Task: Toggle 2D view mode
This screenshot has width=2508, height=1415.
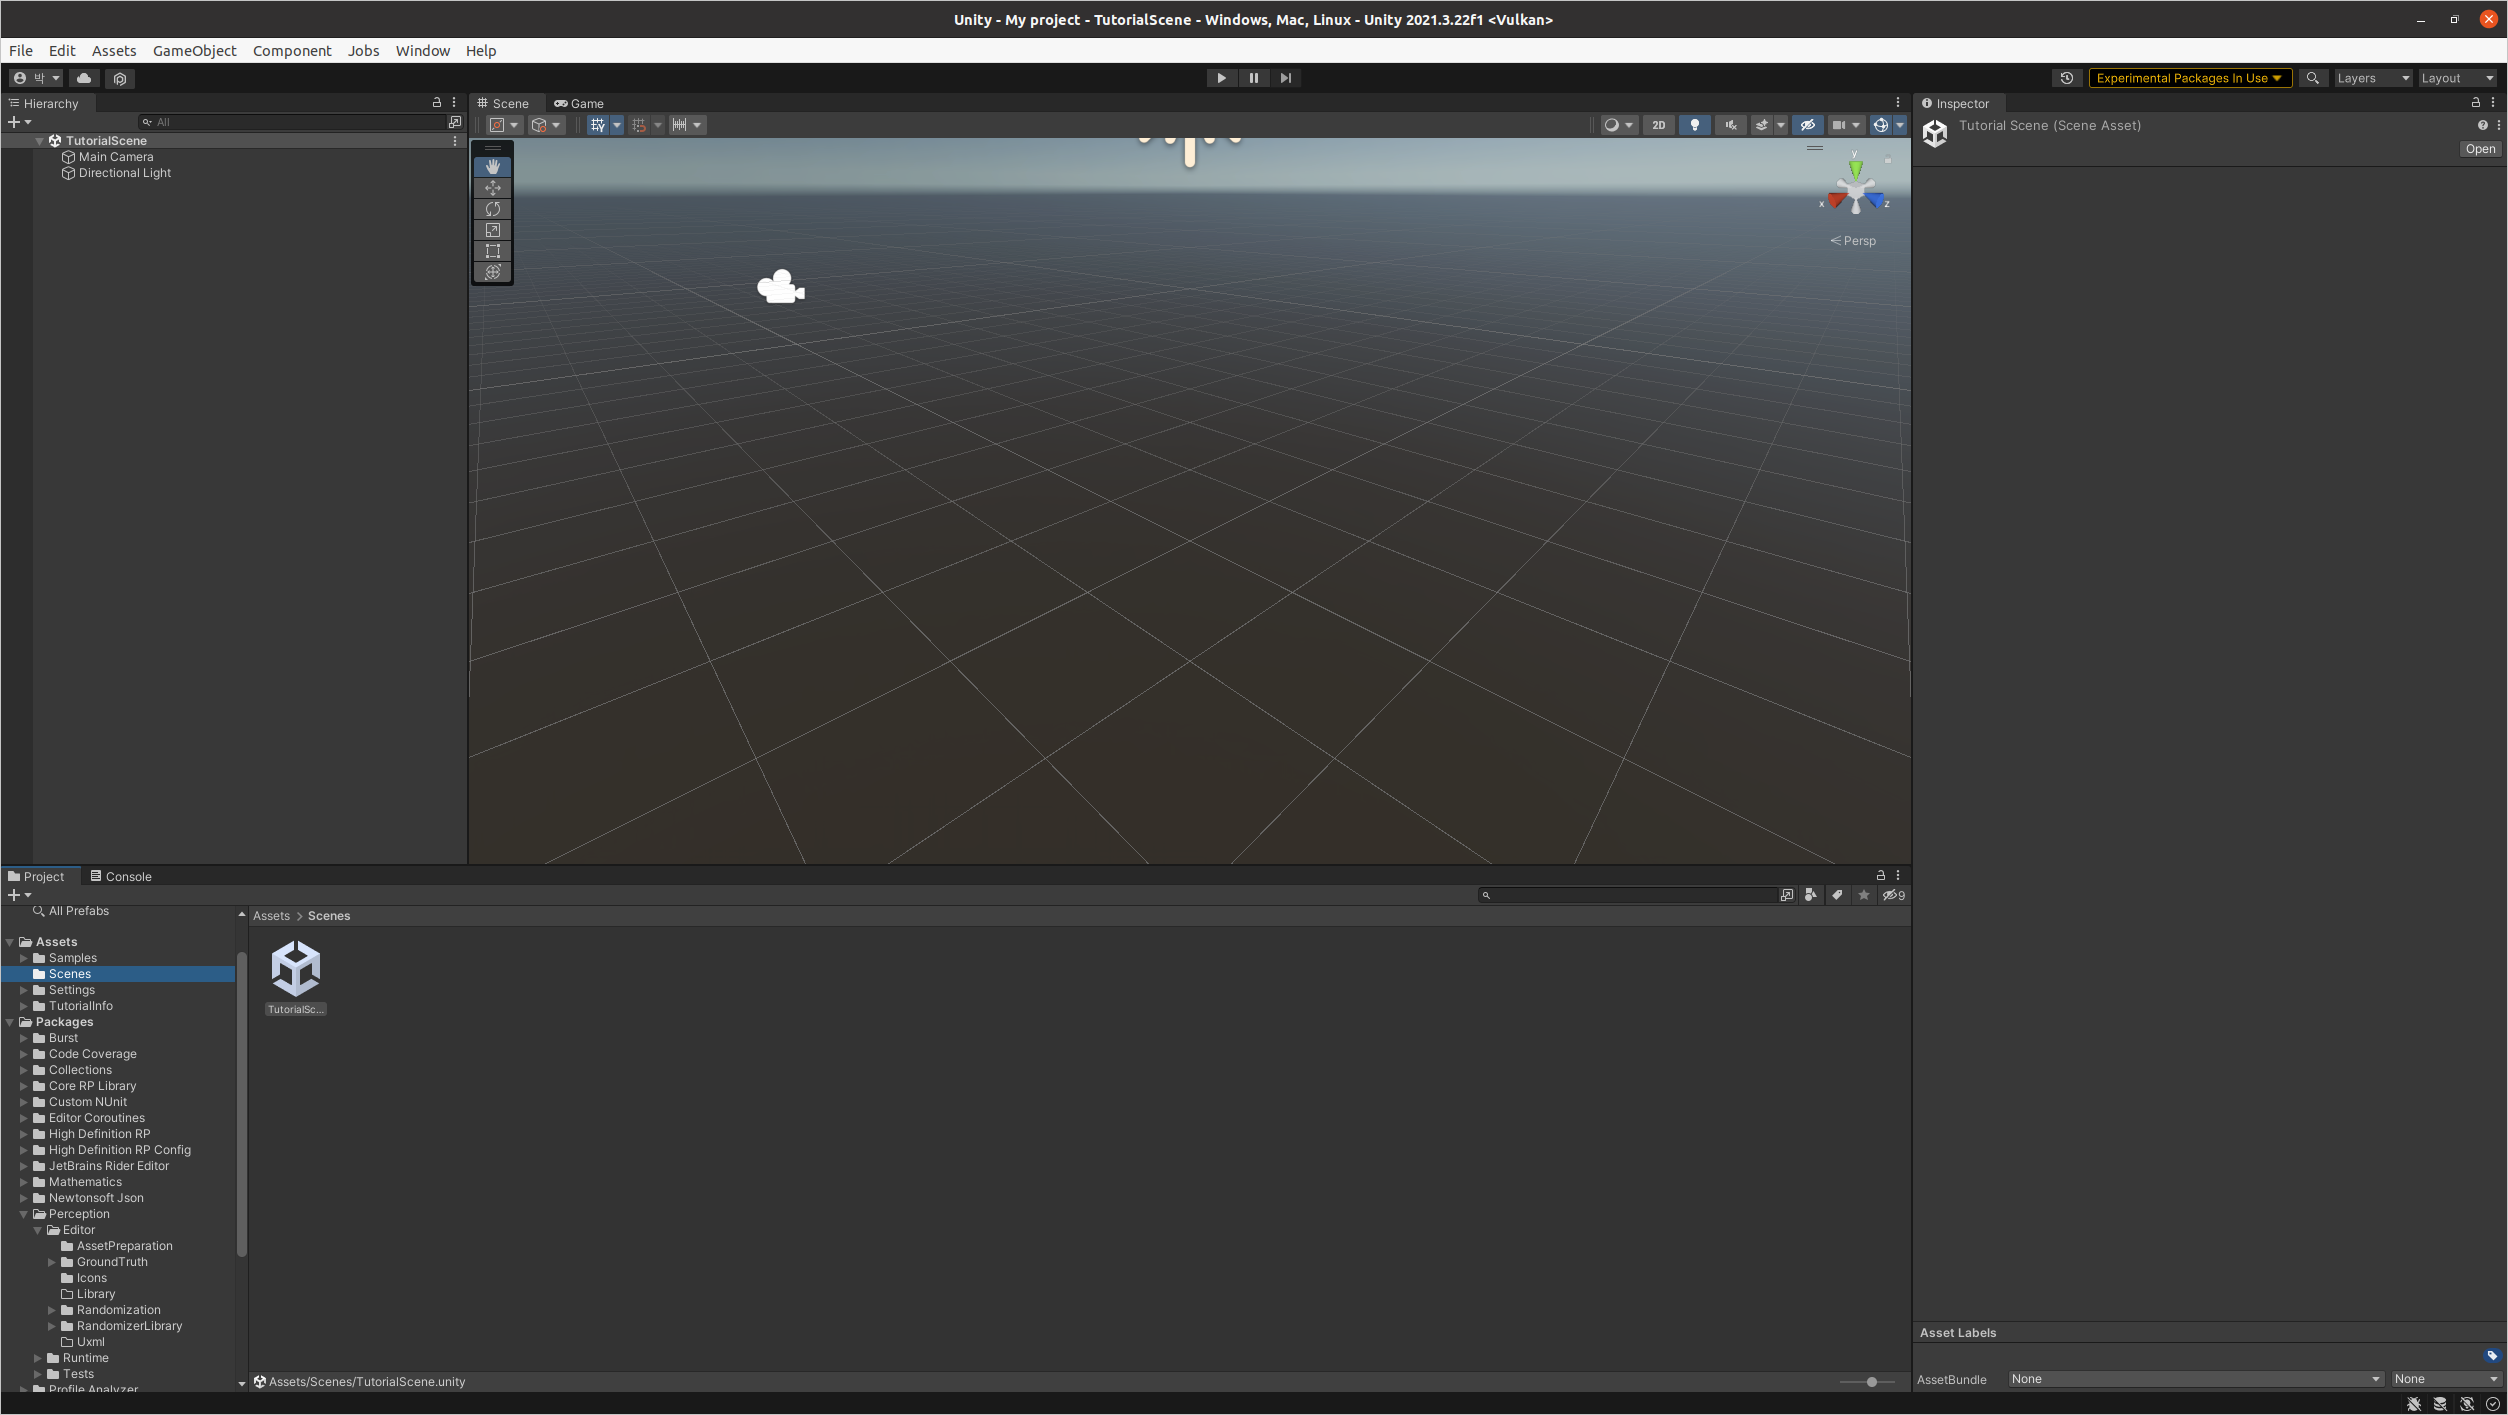Action: click(1659, 125)
